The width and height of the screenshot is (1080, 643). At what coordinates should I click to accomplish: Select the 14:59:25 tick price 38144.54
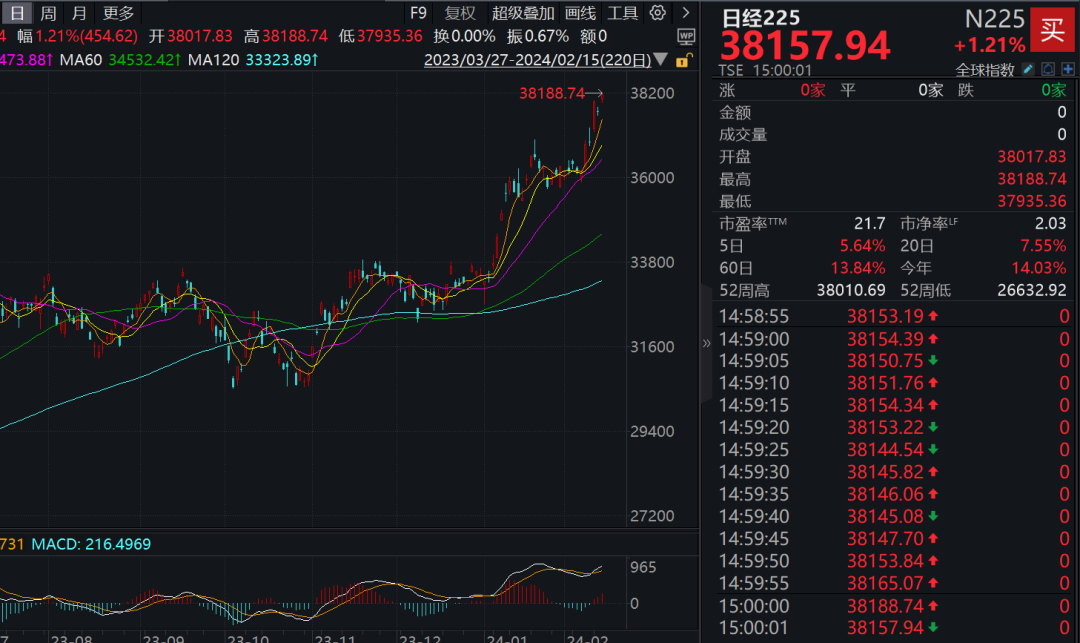pyautogui.click(x=885, y=450)
